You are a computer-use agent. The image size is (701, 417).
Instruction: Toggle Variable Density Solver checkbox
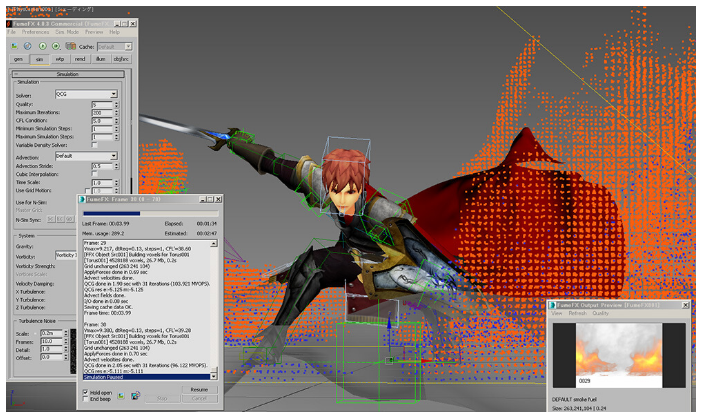click(94, 145)
